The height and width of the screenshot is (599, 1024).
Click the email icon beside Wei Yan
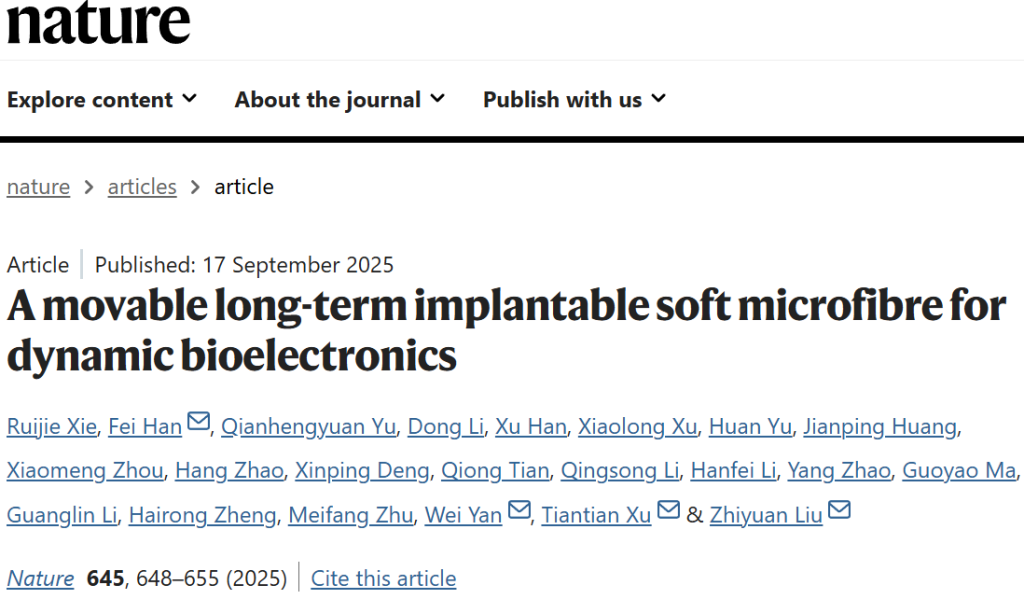(519, 512)
